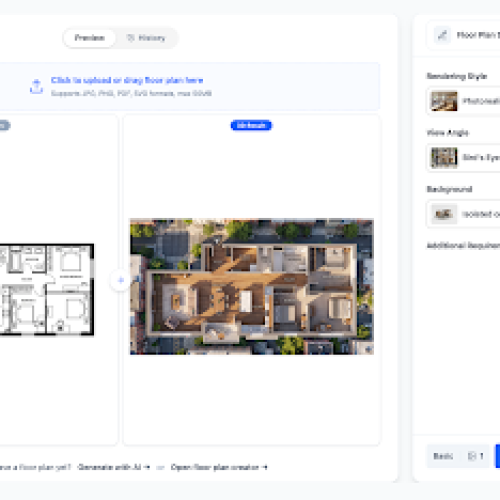Click the upload arrow icon
The width and height of the screenshot is (500, 500).
click(36, 86)
